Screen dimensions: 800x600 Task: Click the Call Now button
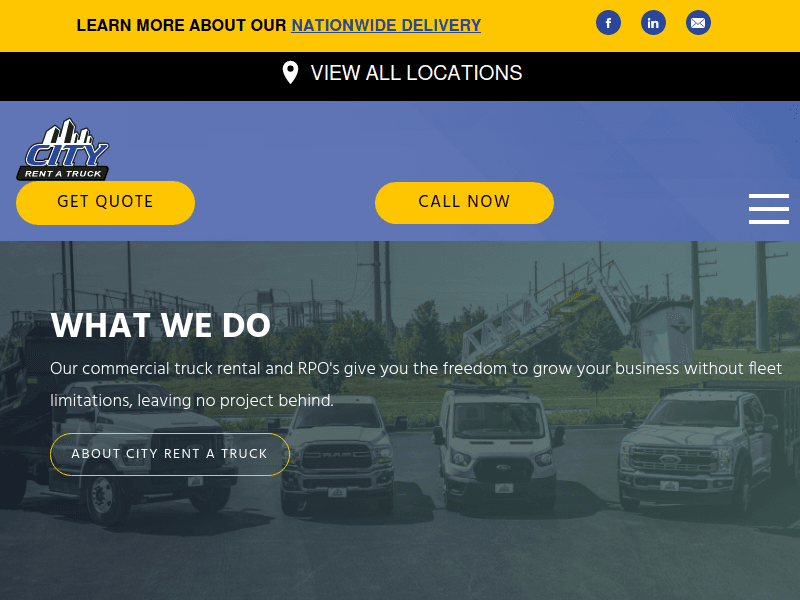pos(464,203)
